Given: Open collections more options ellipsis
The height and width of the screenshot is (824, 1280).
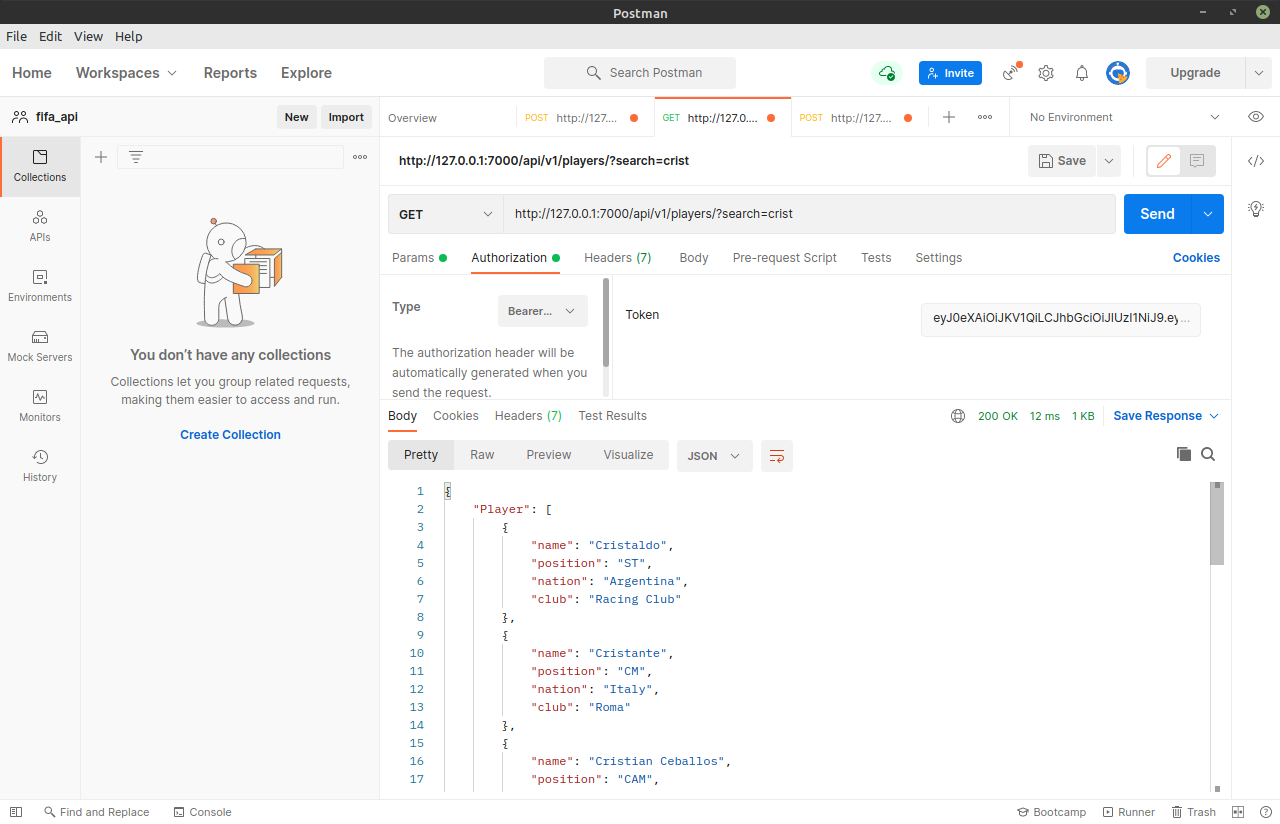Looking at the screenshot, I should [x=360, y=157].
